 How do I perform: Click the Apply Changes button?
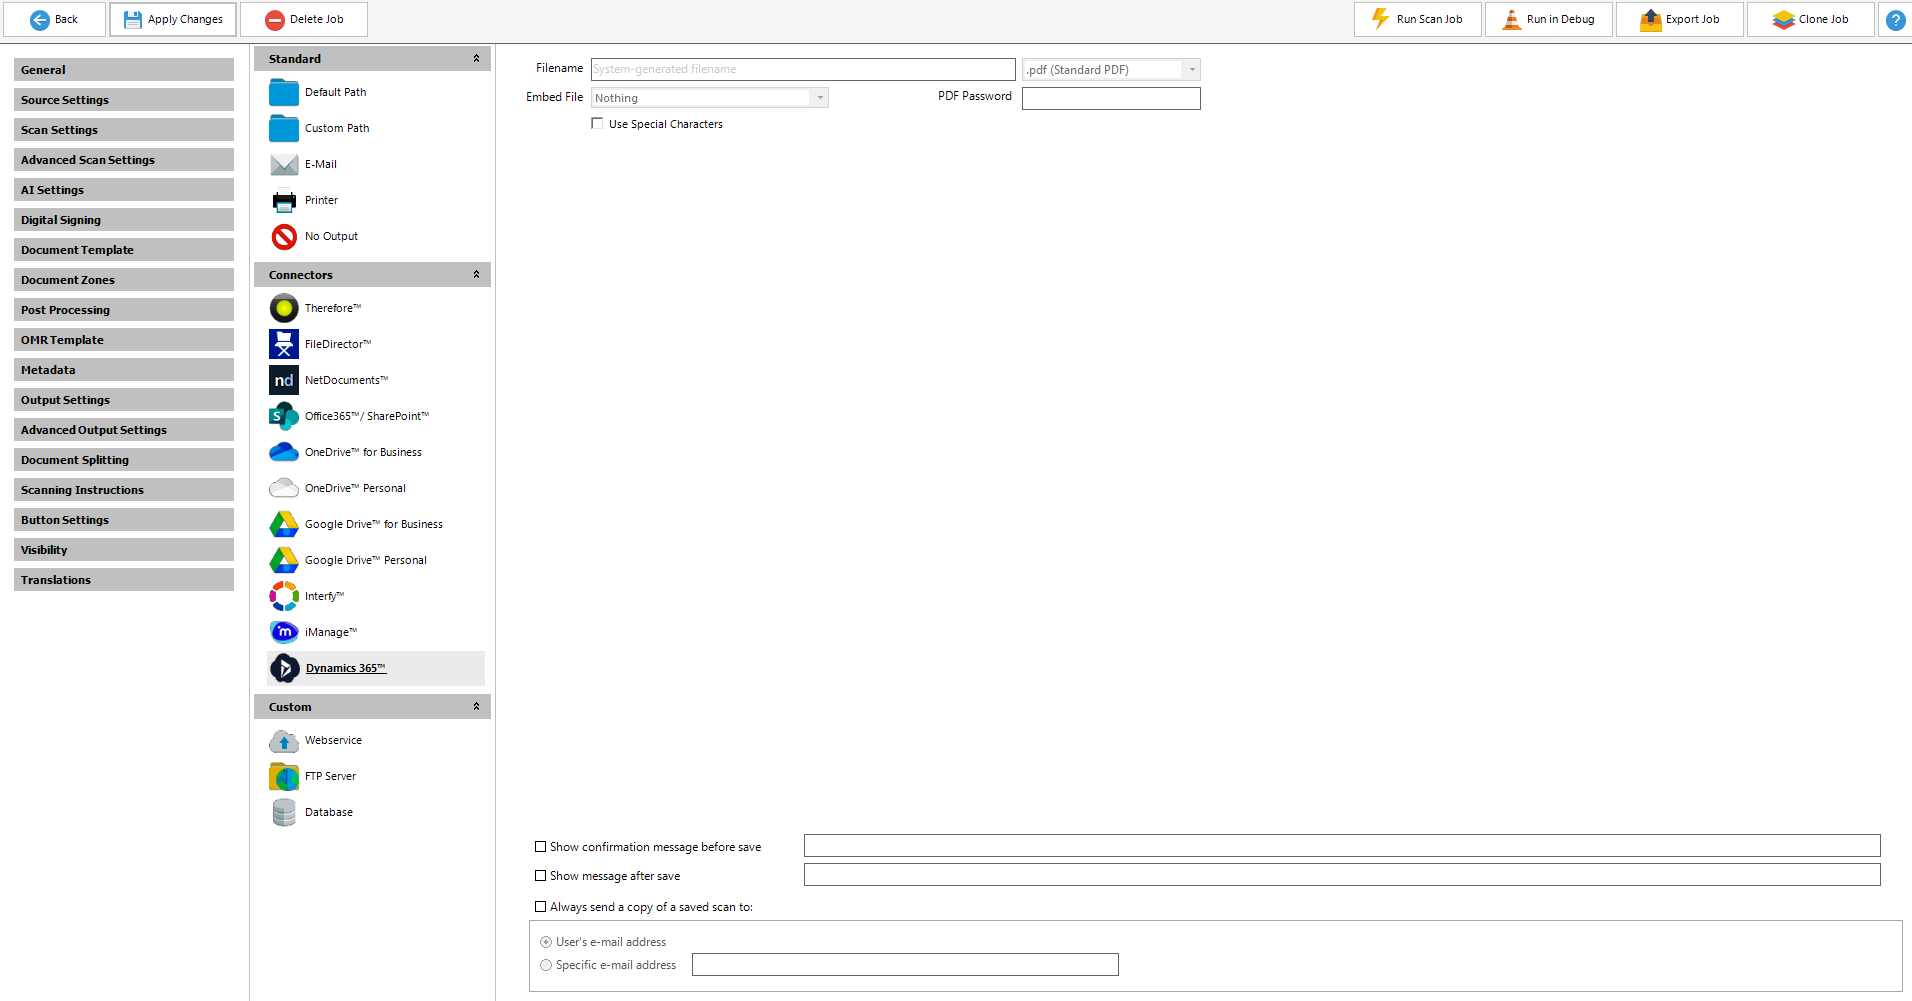point(173,19)
